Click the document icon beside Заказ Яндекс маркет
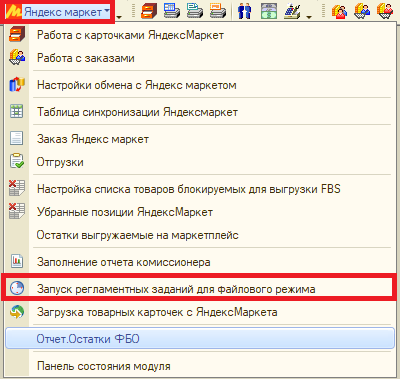 [x=17, y=138]
